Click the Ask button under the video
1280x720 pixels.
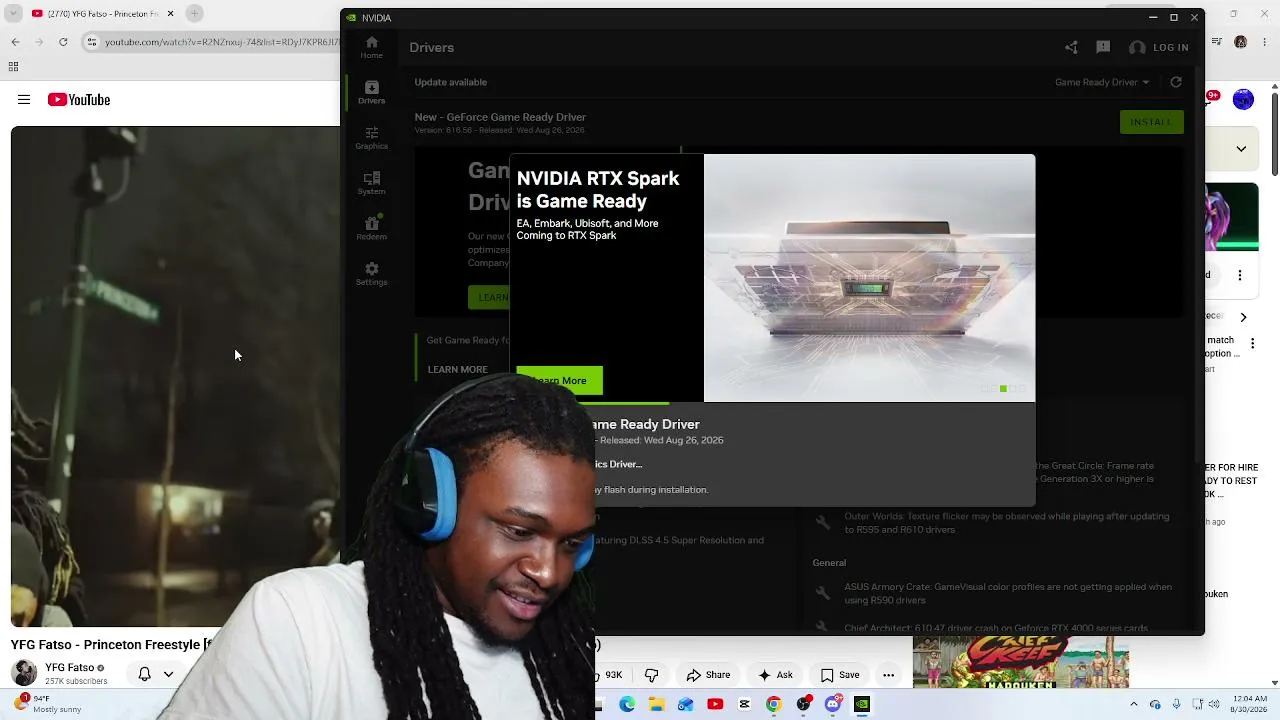coord(776,675)
